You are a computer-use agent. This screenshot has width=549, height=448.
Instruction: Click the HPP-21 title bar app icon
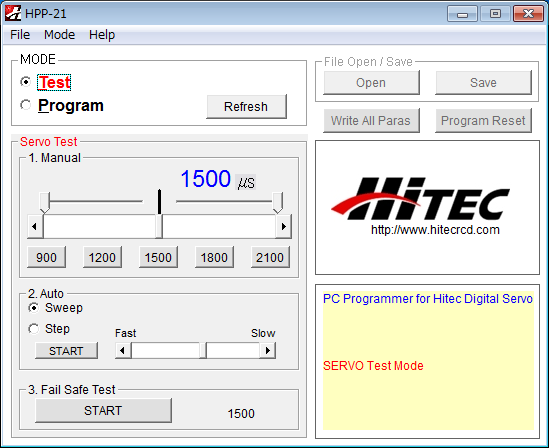[13, 13]
